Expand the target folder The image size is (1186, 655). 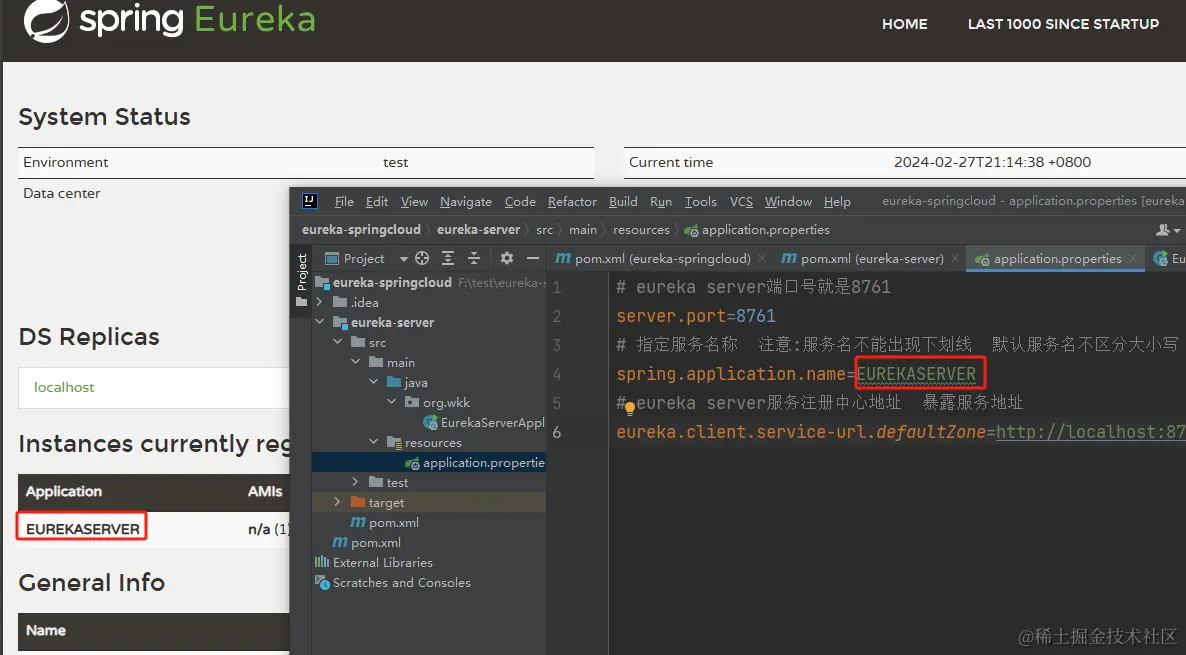(x=337, y=502)
